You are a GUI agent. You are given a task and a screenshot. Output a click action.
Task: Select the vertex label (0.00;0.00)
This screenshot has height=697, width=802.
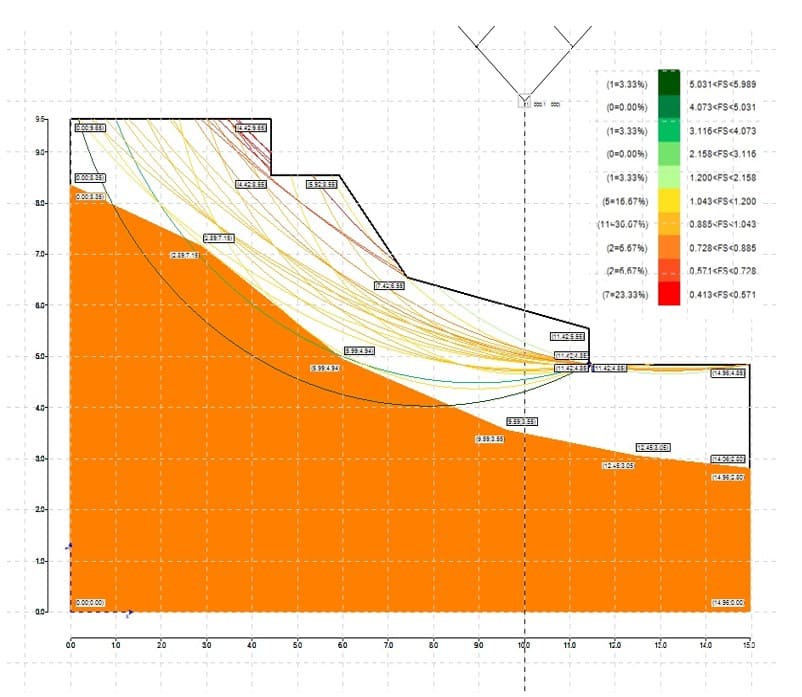click(x=90, y=603)
